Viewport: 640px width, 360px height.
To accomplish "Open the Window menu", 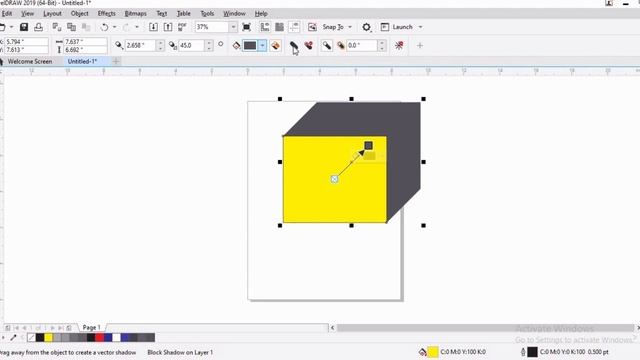I will point(234,13).
